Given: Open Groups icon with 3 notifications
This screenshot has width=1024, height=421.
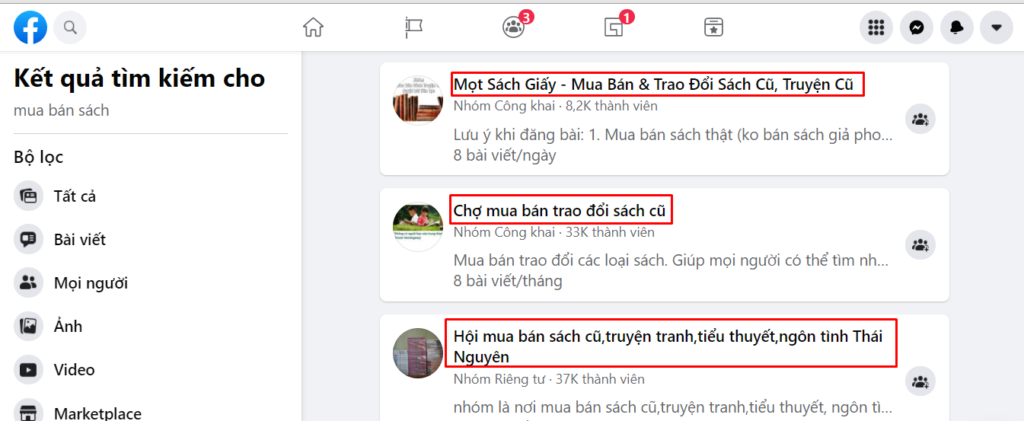Looking at the screenshot, I should [513, 27].
